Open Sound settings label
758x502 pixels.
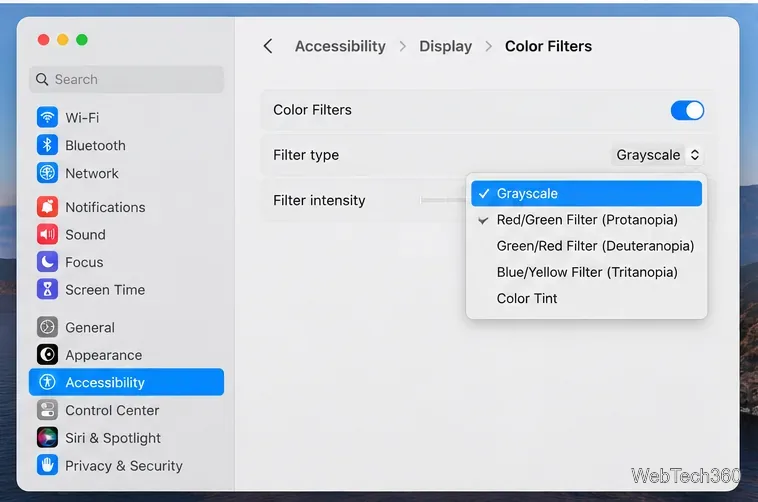click(85, 235)
